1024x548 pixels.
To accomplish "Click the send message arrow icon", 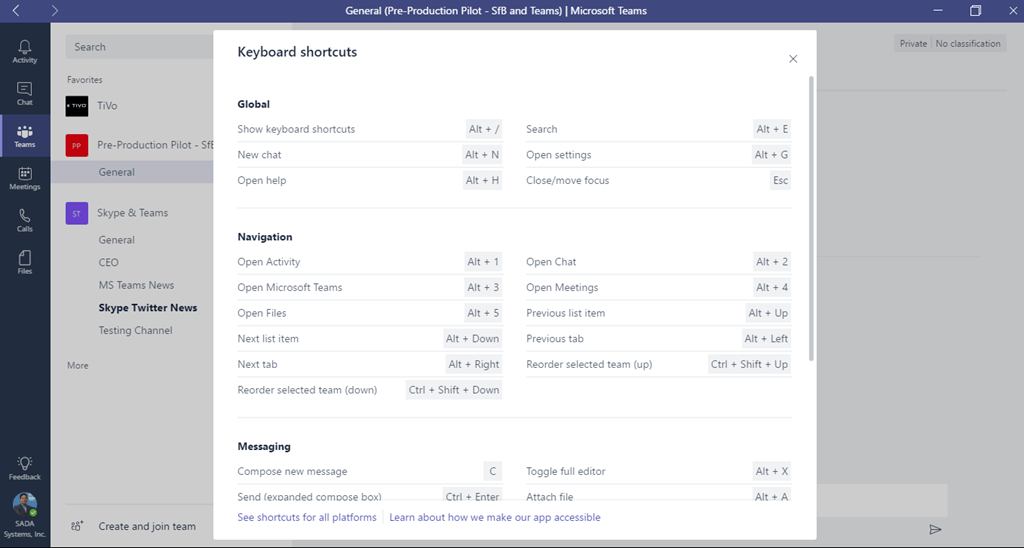I will pos(935,529).
